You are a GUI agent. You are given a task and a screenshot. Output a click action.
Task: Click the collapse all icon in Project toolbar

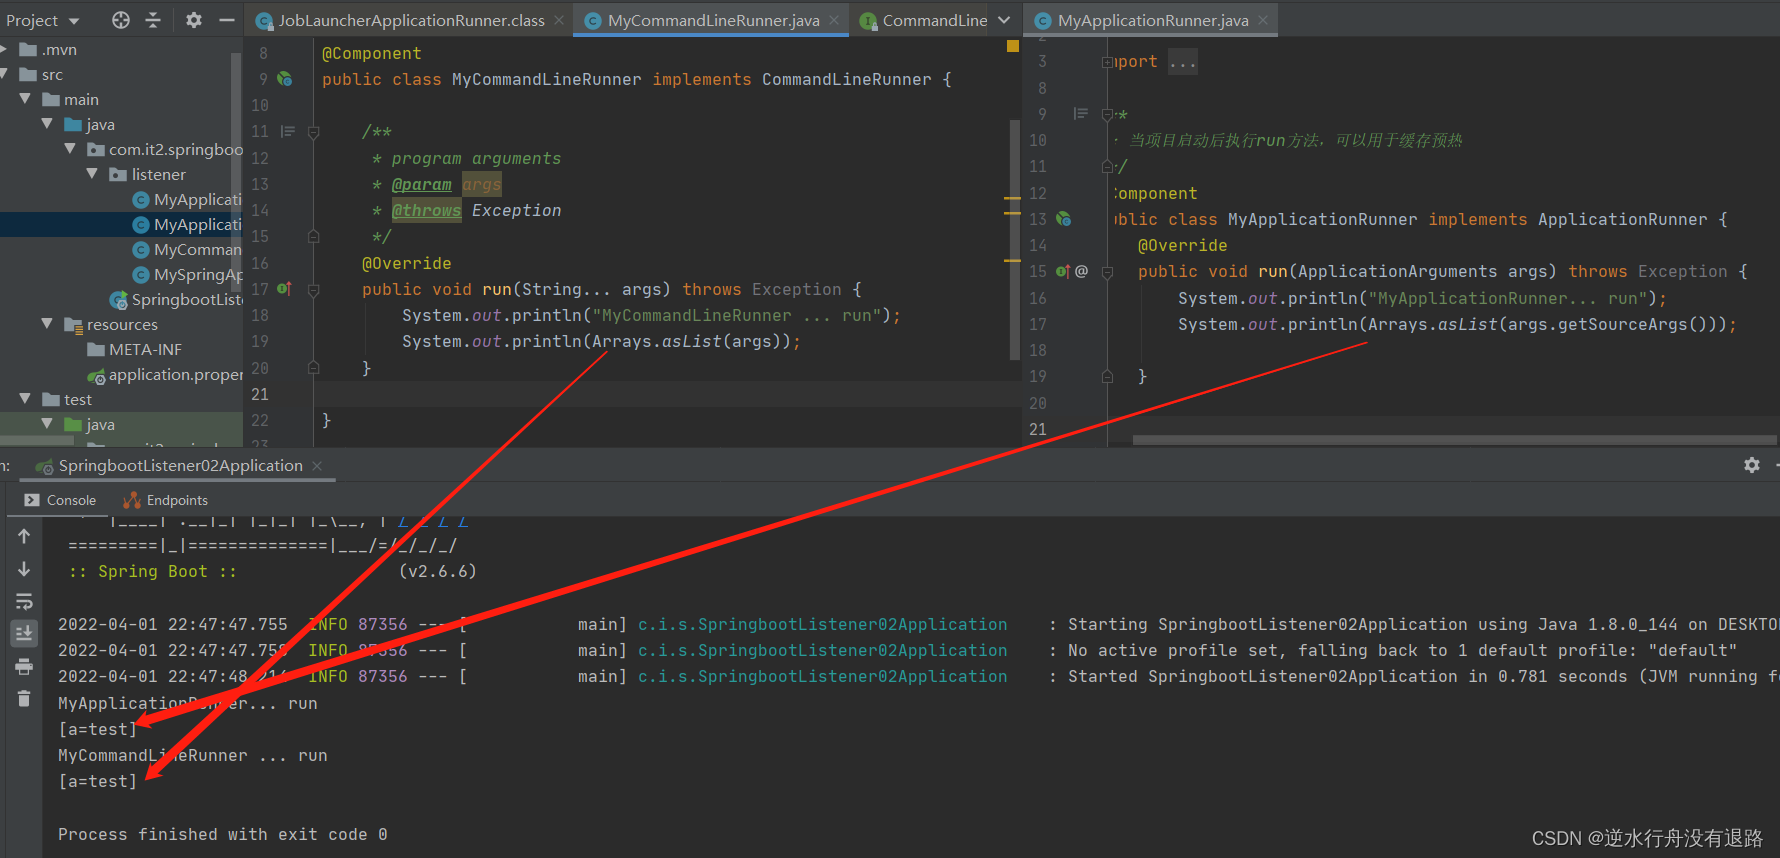[153, 20]
